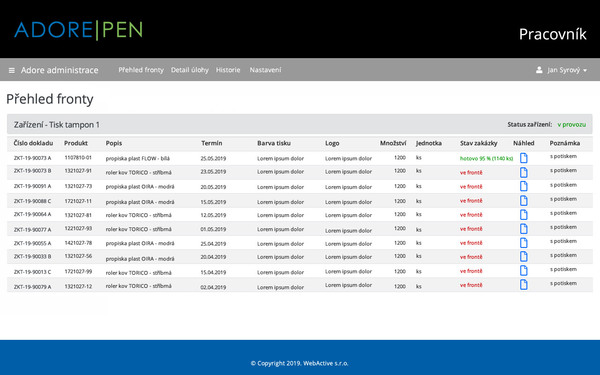Click the Zařízení - Tisk tampon 1 panel title
Image resolution: width=600 pixels, height=375 pixels.
tap(57, 125)
